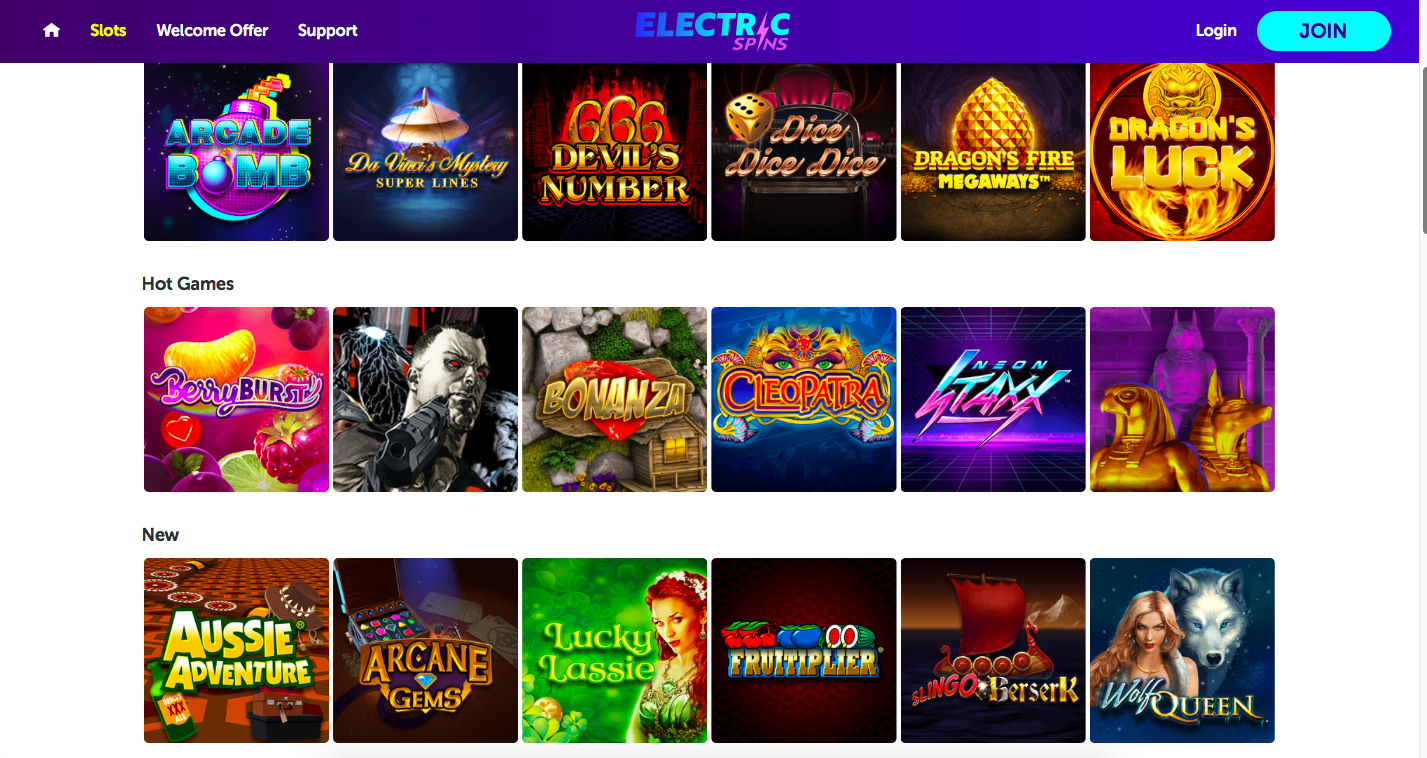Open the Slots menu item
Viewport: 1427px width, 758px height.
pyautogui.click(x=108, y=31)
